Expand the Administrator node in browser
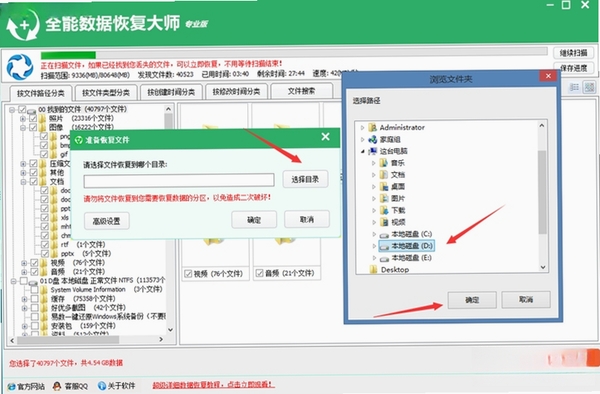This screenshot has width=600, height=394. click(362, 127)
